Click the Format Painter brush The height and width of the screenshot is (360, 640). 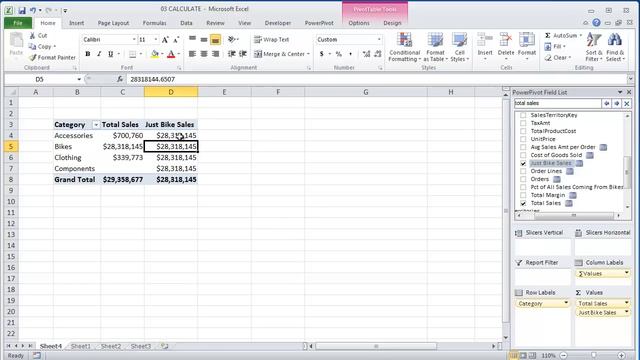click(x=33, y=58)
